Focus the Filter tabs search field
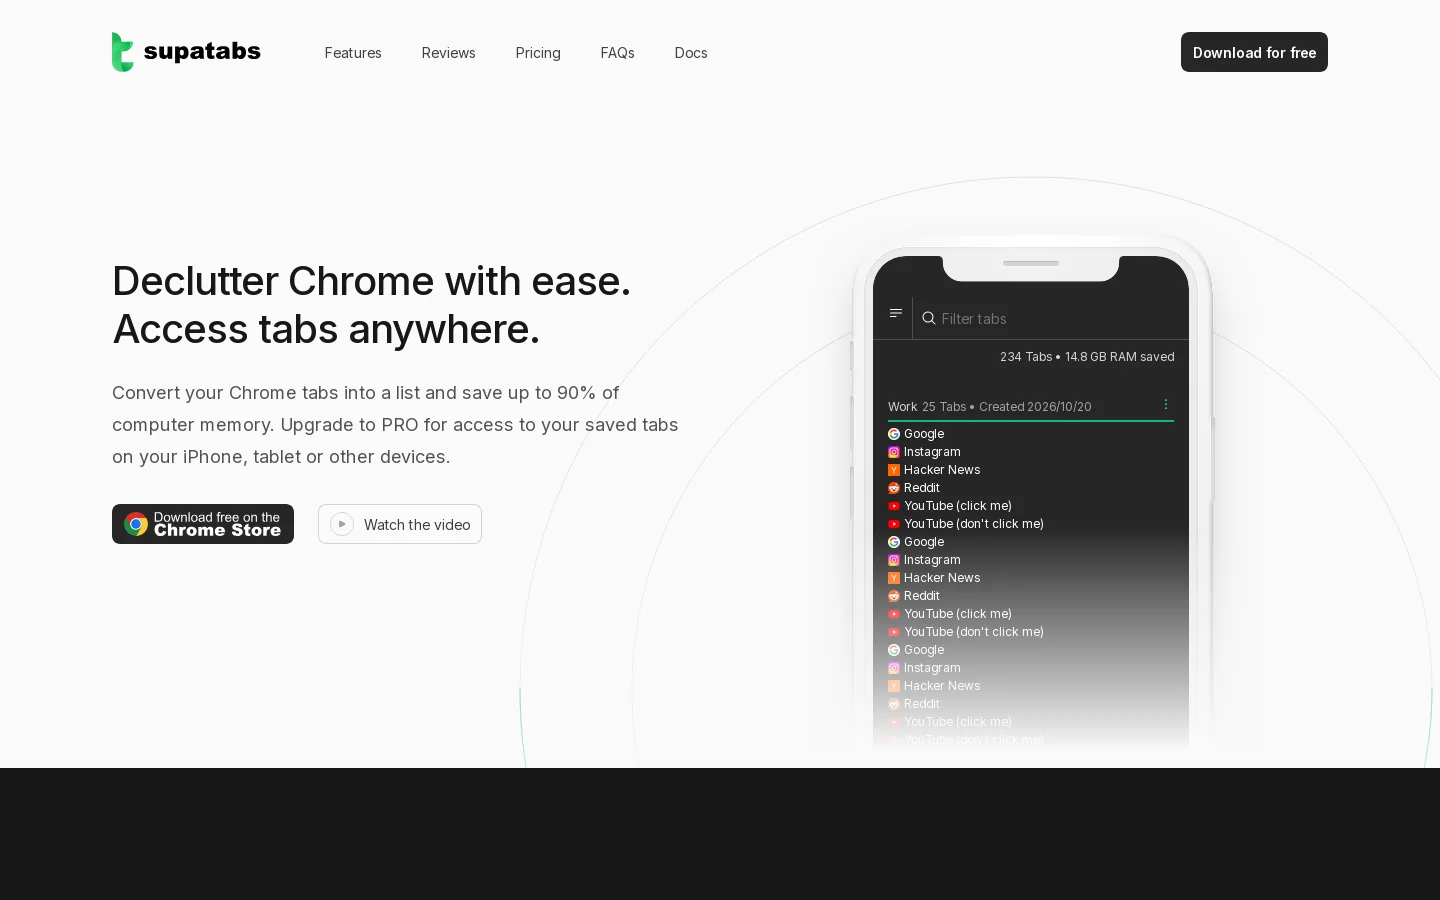Image resolution: width=1440 pixels, height=900 pixels. (1050, 318)
